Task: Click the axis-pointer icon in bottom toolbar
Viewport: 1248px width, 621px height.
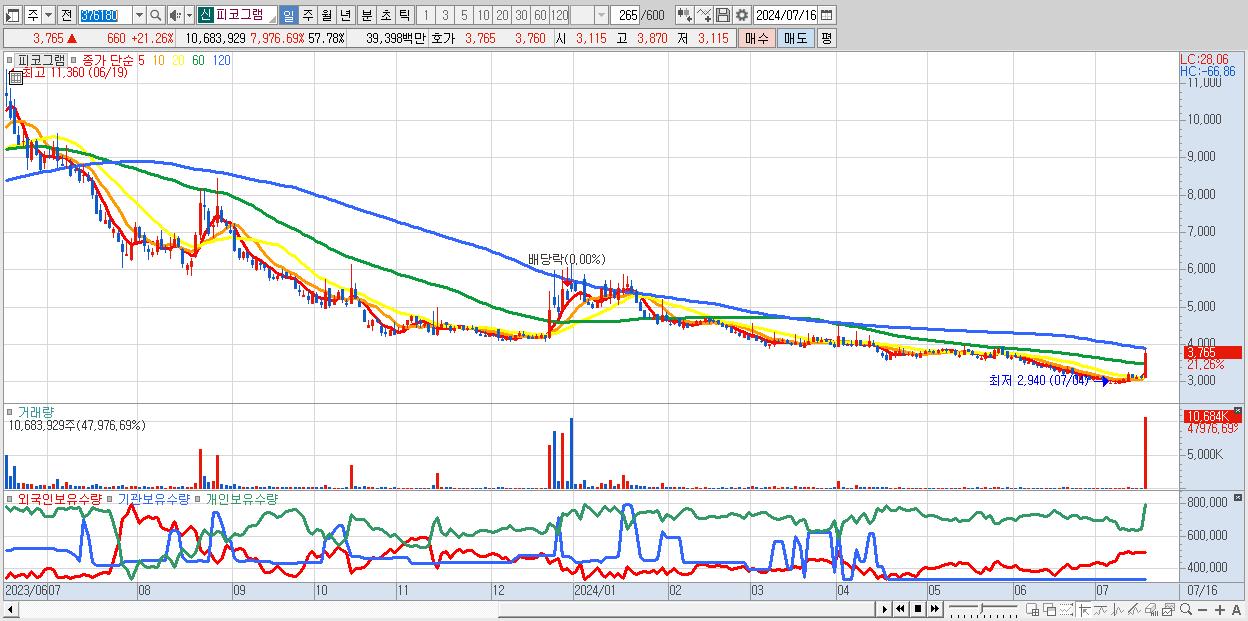Action: tap(1084, 609)
